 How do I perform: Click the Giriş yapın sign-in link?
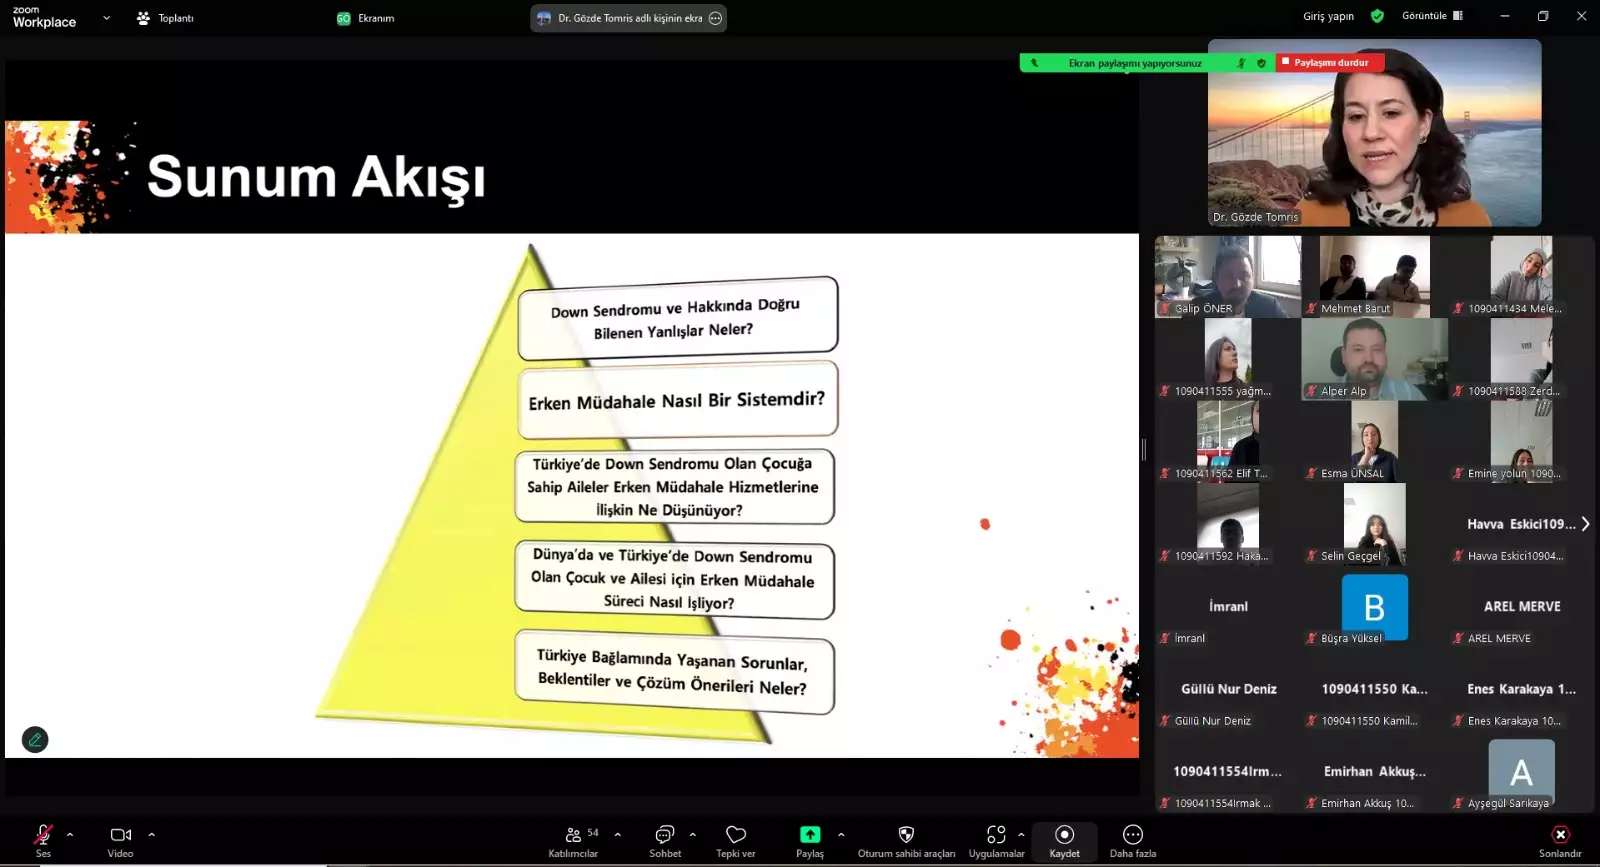tap(1328, 16)
